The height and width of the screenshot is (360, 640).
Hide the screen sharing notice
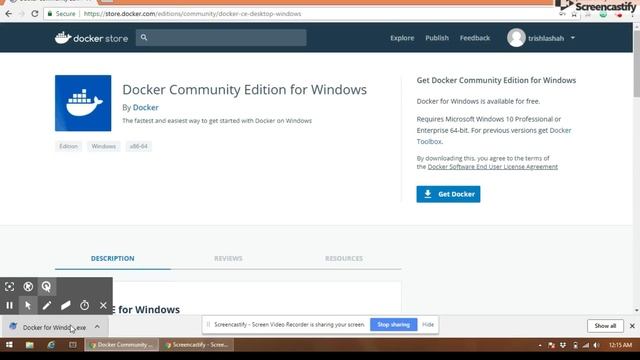428,324
